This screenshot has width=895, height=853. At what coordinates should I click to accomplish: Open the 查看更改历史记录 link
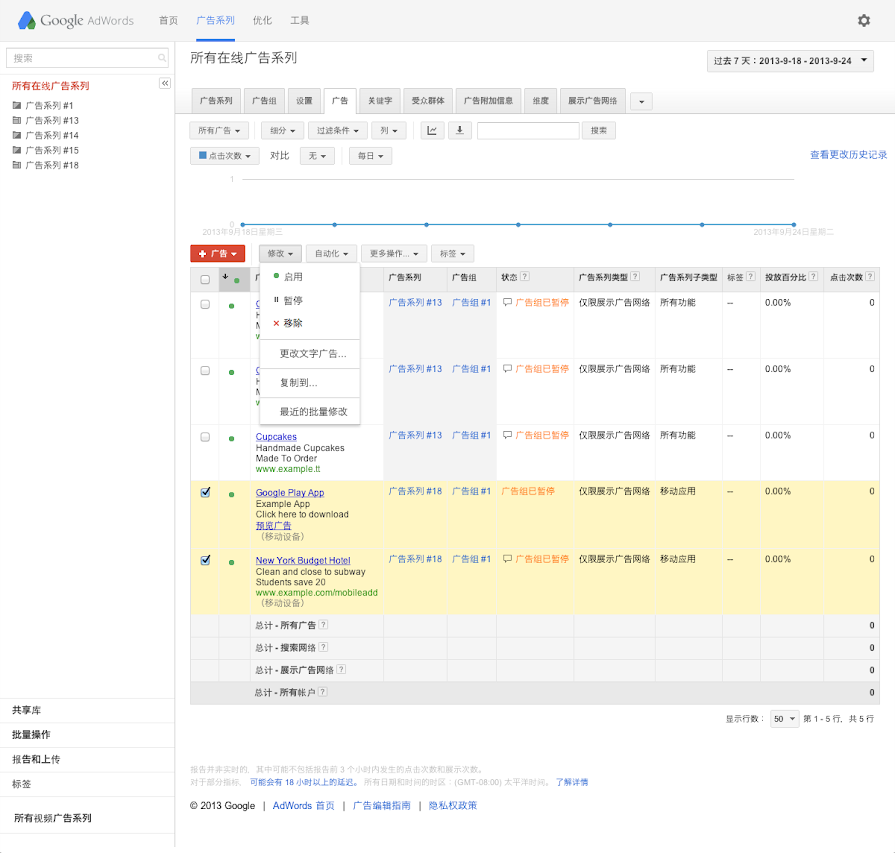point(848,155)
